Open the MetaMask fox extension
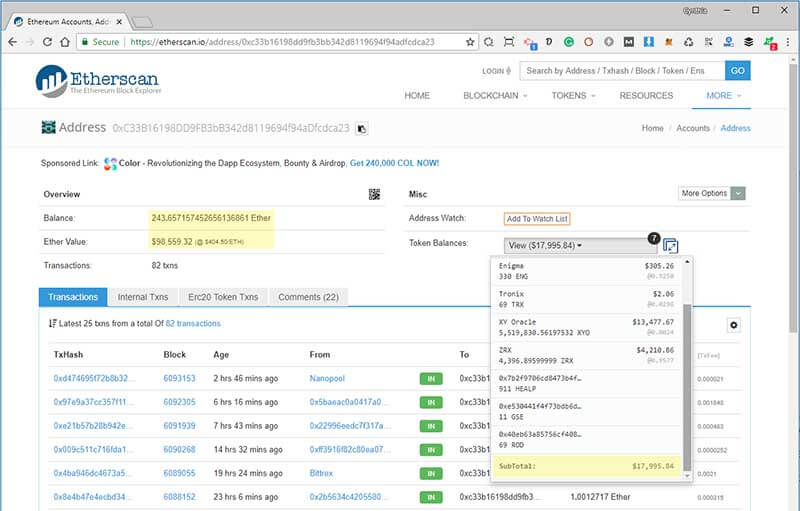This screenshot has width=800, height=511. (x=668, y=42)
